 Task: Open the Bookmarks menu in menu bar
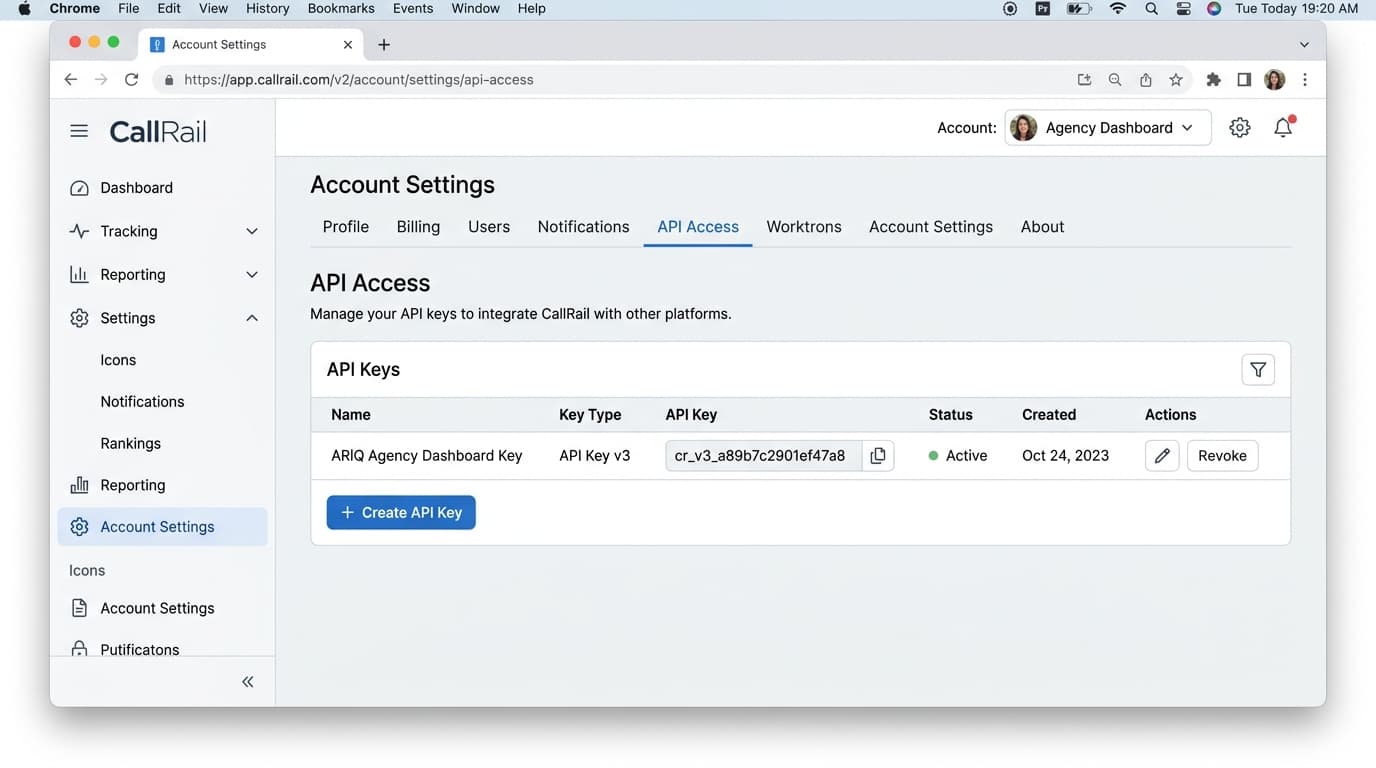pyautogui.click(x=341, y=8)
